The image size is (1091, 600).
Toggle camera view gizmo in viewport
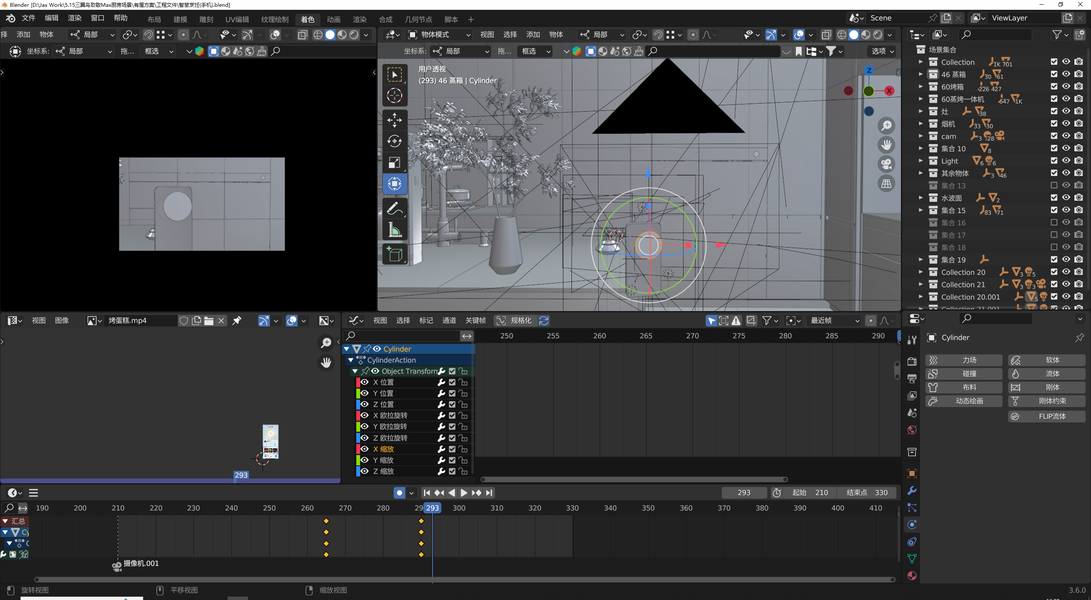point(886,164)
